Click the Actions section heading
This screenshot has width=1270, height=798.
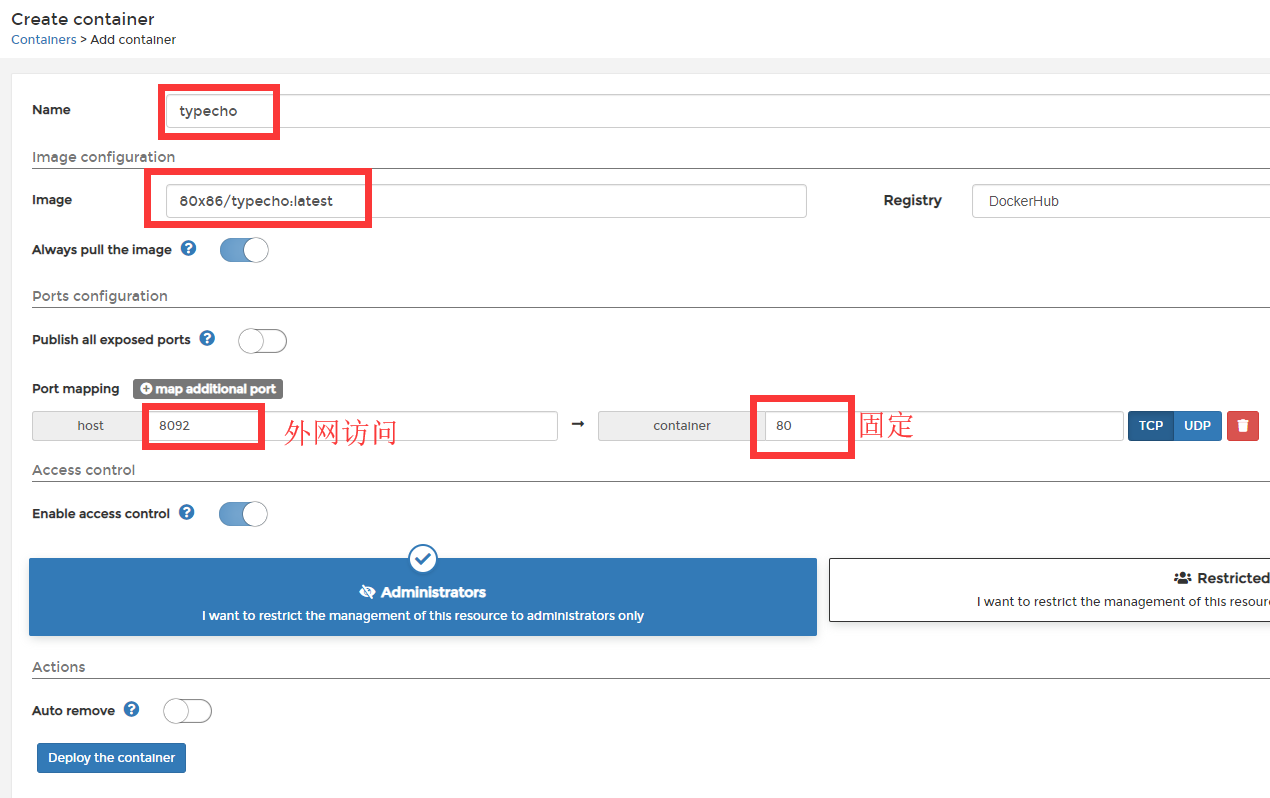pos(59,667)
